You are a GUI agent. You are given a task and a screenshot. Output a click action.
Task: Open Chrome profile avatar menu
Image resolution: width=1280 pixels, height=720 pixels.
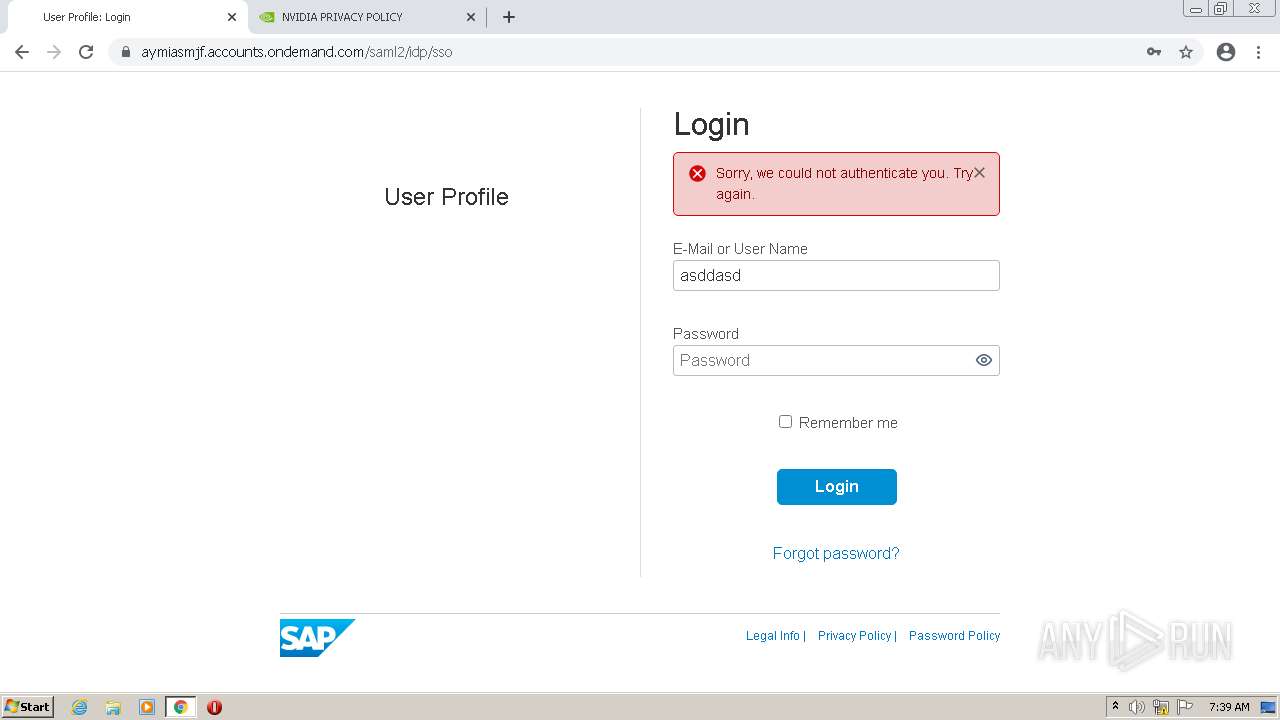1226,52
